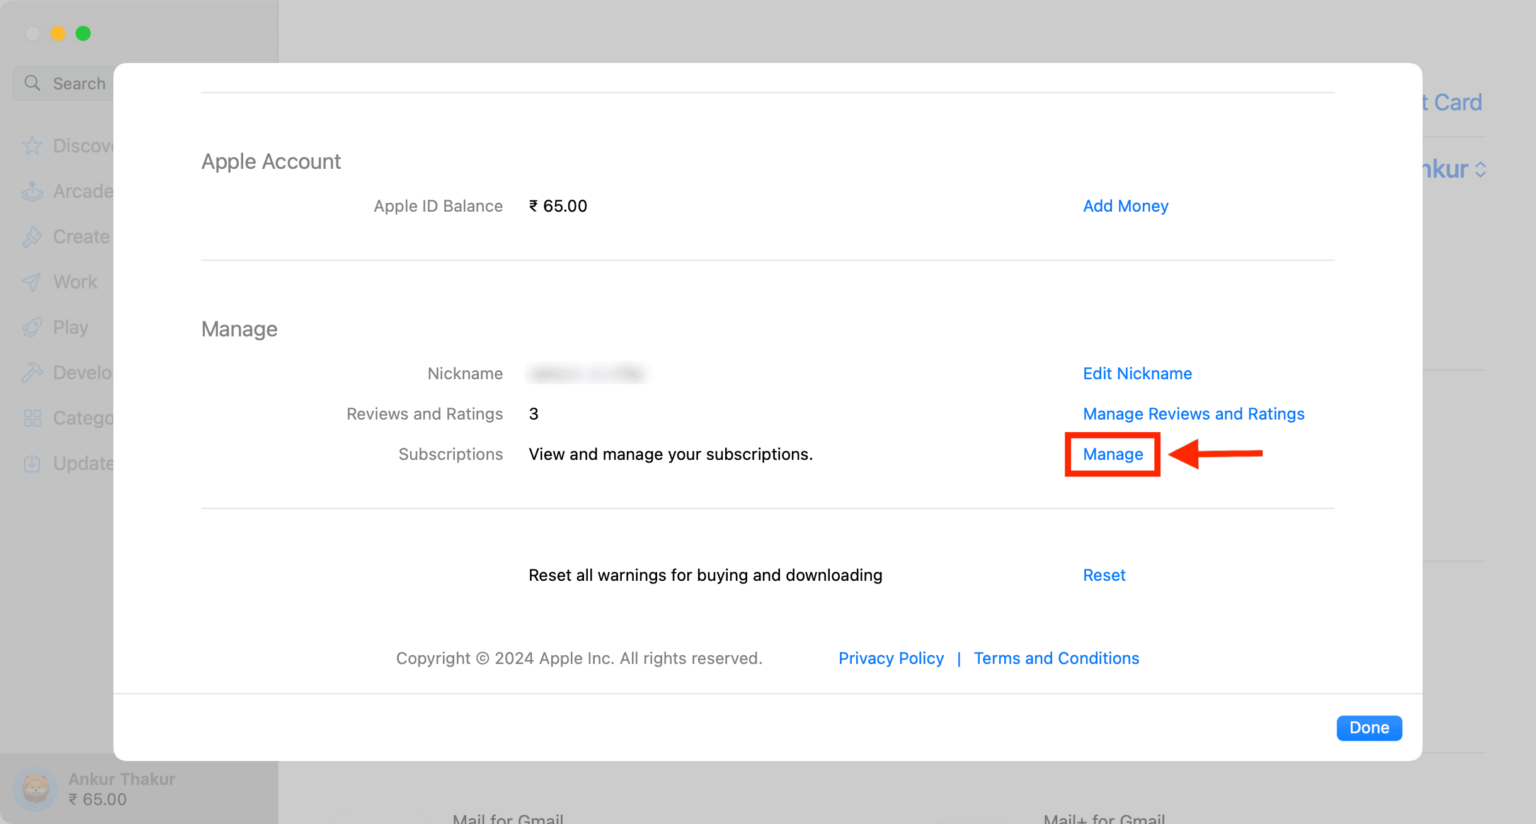1536x824 pixels.
Task: Click Ankur Thakur account name in sidebar
Action: (122, 779)
